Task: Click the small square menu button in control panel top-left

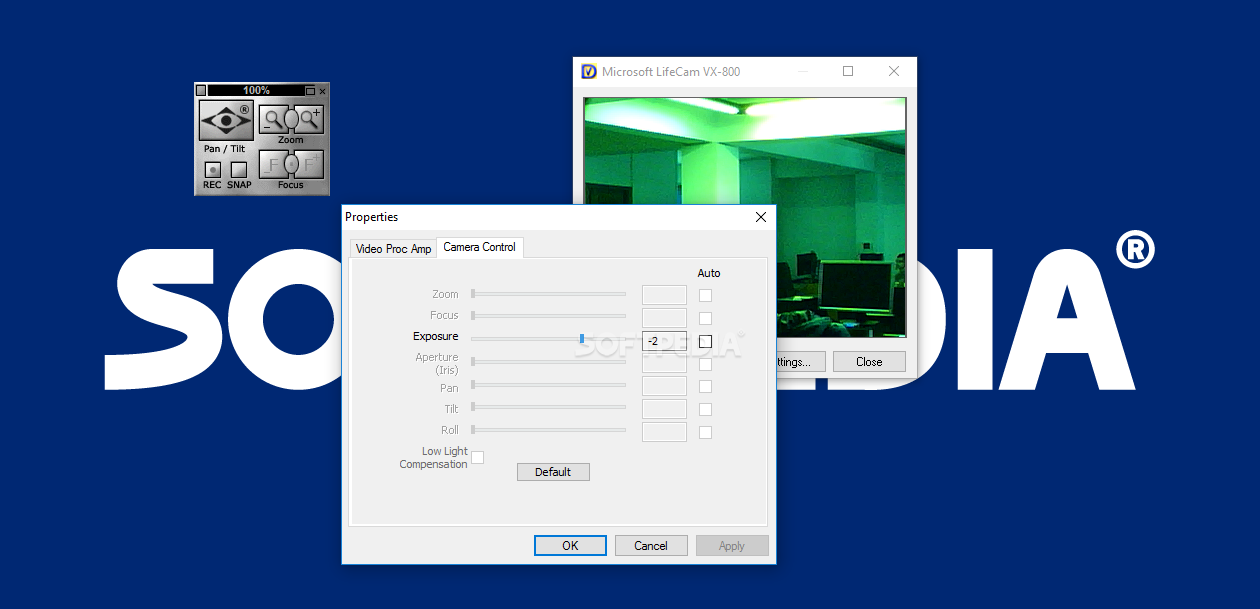Action: tap(200, 90)
